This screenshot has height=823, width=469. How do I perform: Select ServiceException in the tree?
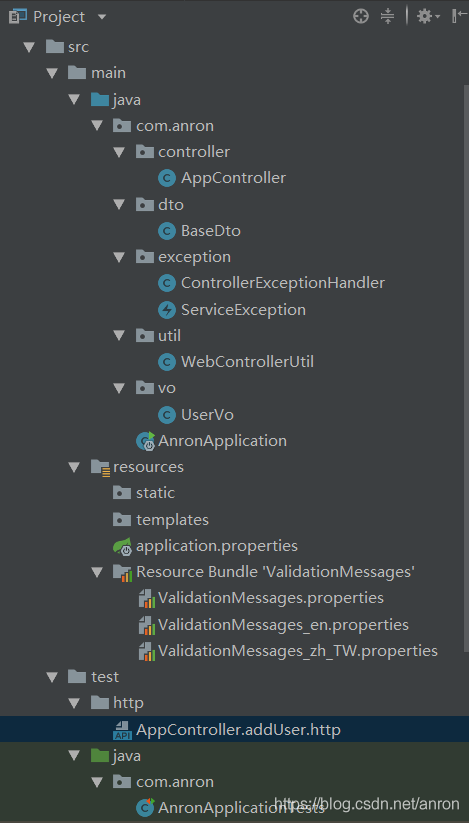tap(243, 310)
